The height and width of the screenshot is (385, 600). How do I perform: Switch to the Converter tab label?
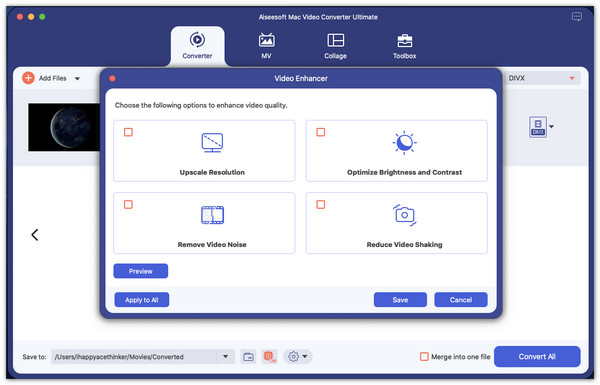click(x=197, y=56)
